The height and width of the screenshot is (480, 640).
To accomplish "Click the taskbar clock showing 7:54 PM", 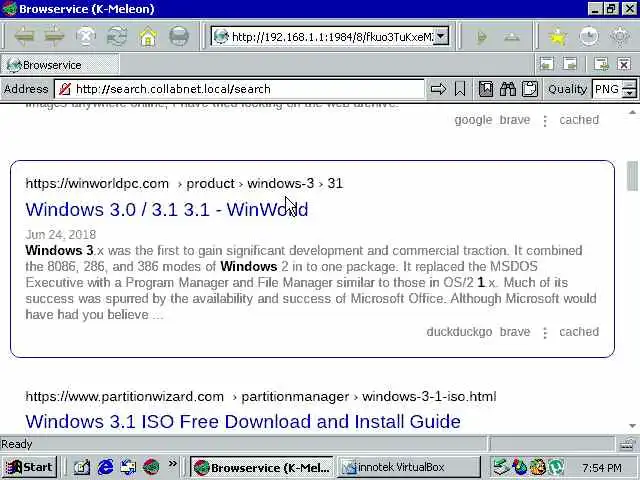I will tap(602, 467).
